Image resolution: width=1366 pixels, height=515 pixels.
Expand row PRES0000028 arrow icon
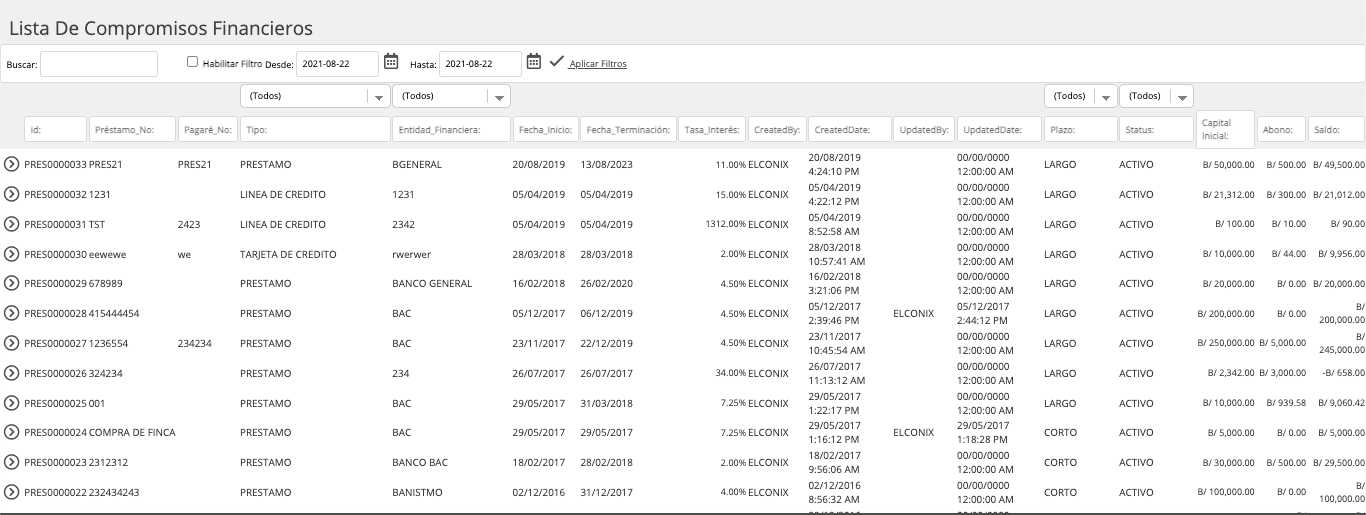pos(12,313)
